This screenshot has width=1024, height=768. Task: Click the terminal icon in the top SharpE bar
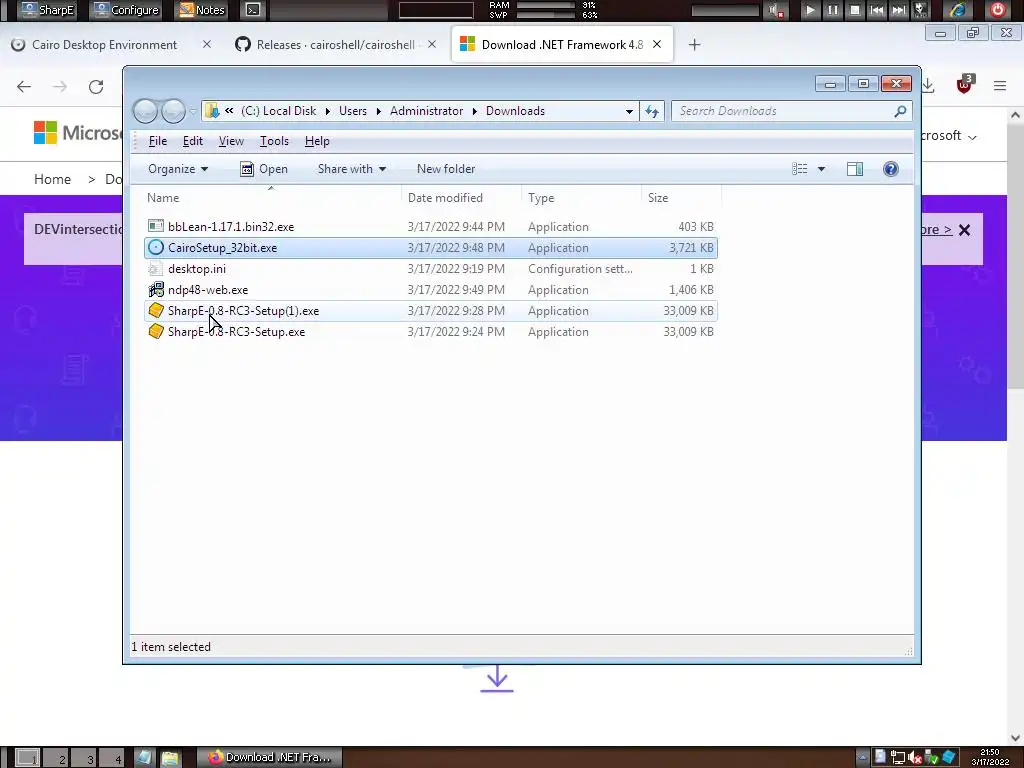pos(253,10)
